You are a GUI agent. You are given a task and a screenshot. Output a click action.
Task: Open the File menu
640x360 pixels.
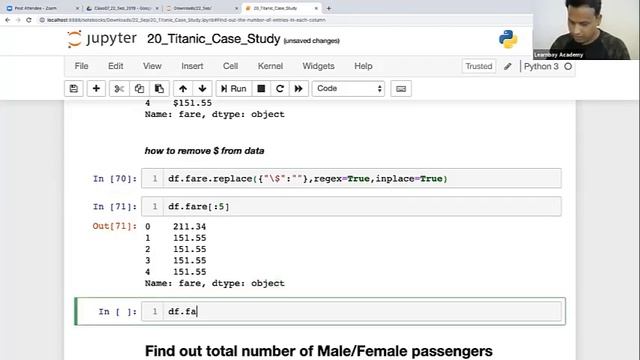81,66
